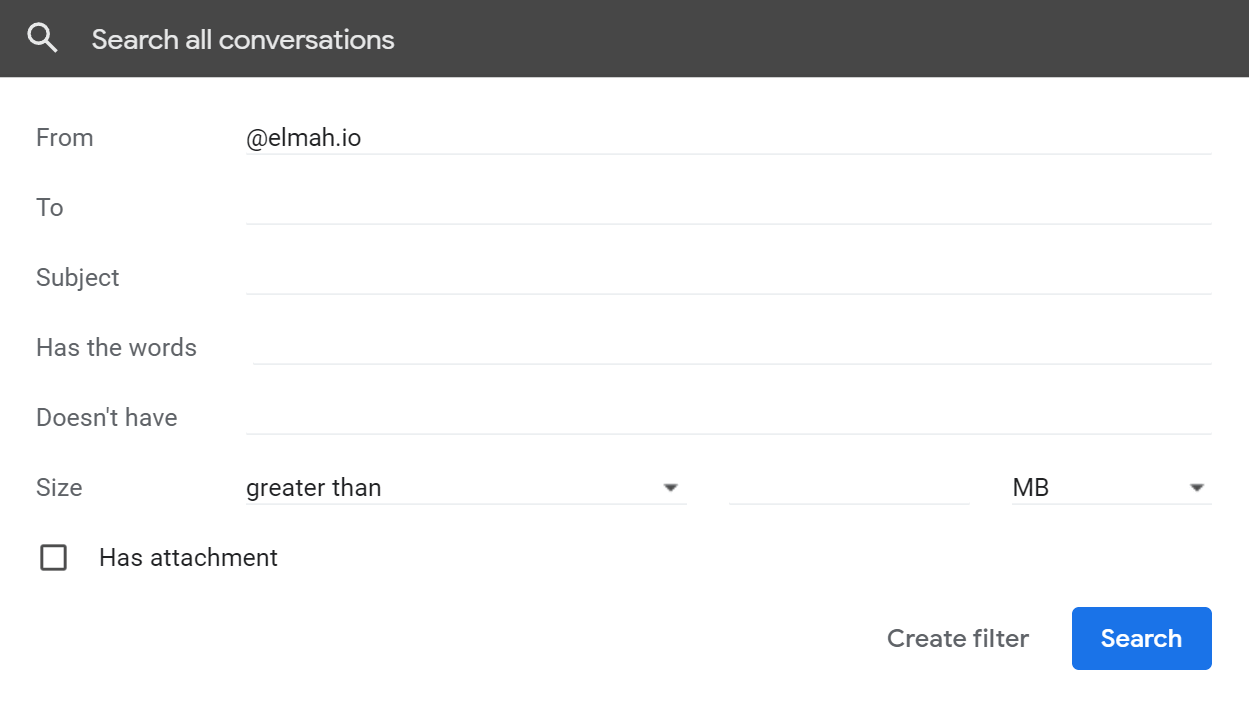Select the To recipient input field

728,207
